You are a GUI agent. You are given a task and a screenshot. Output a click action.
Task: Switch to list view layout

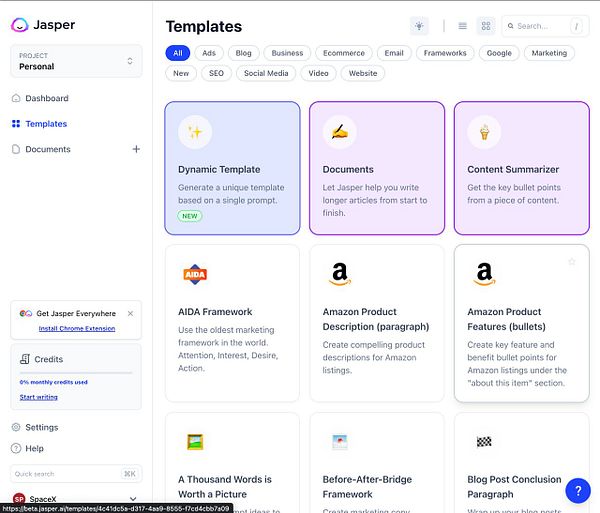[463, 26]
